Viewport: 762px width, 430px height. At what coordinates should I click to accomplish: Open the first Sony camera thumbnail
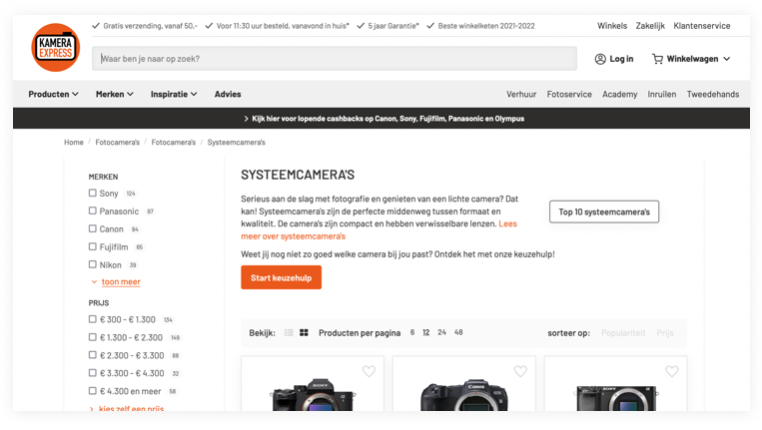coord(313,395)
